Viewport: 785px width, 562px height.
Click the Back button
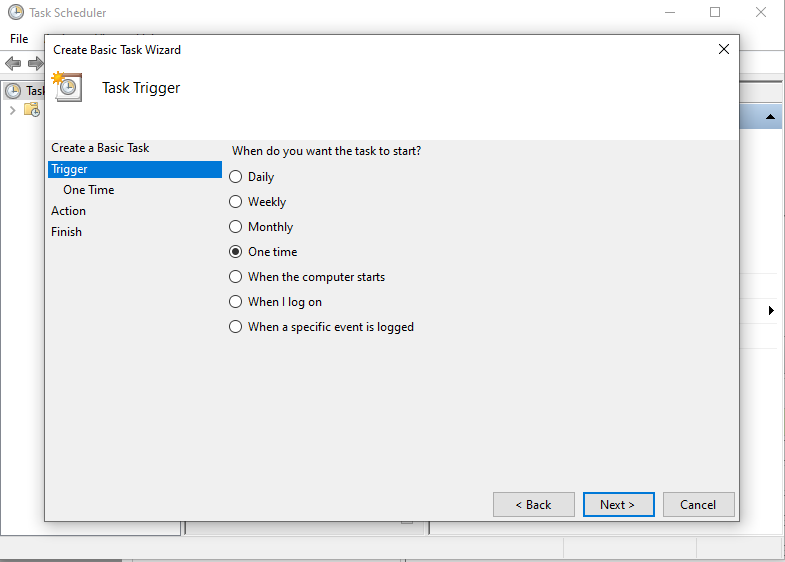coord(534,504)
